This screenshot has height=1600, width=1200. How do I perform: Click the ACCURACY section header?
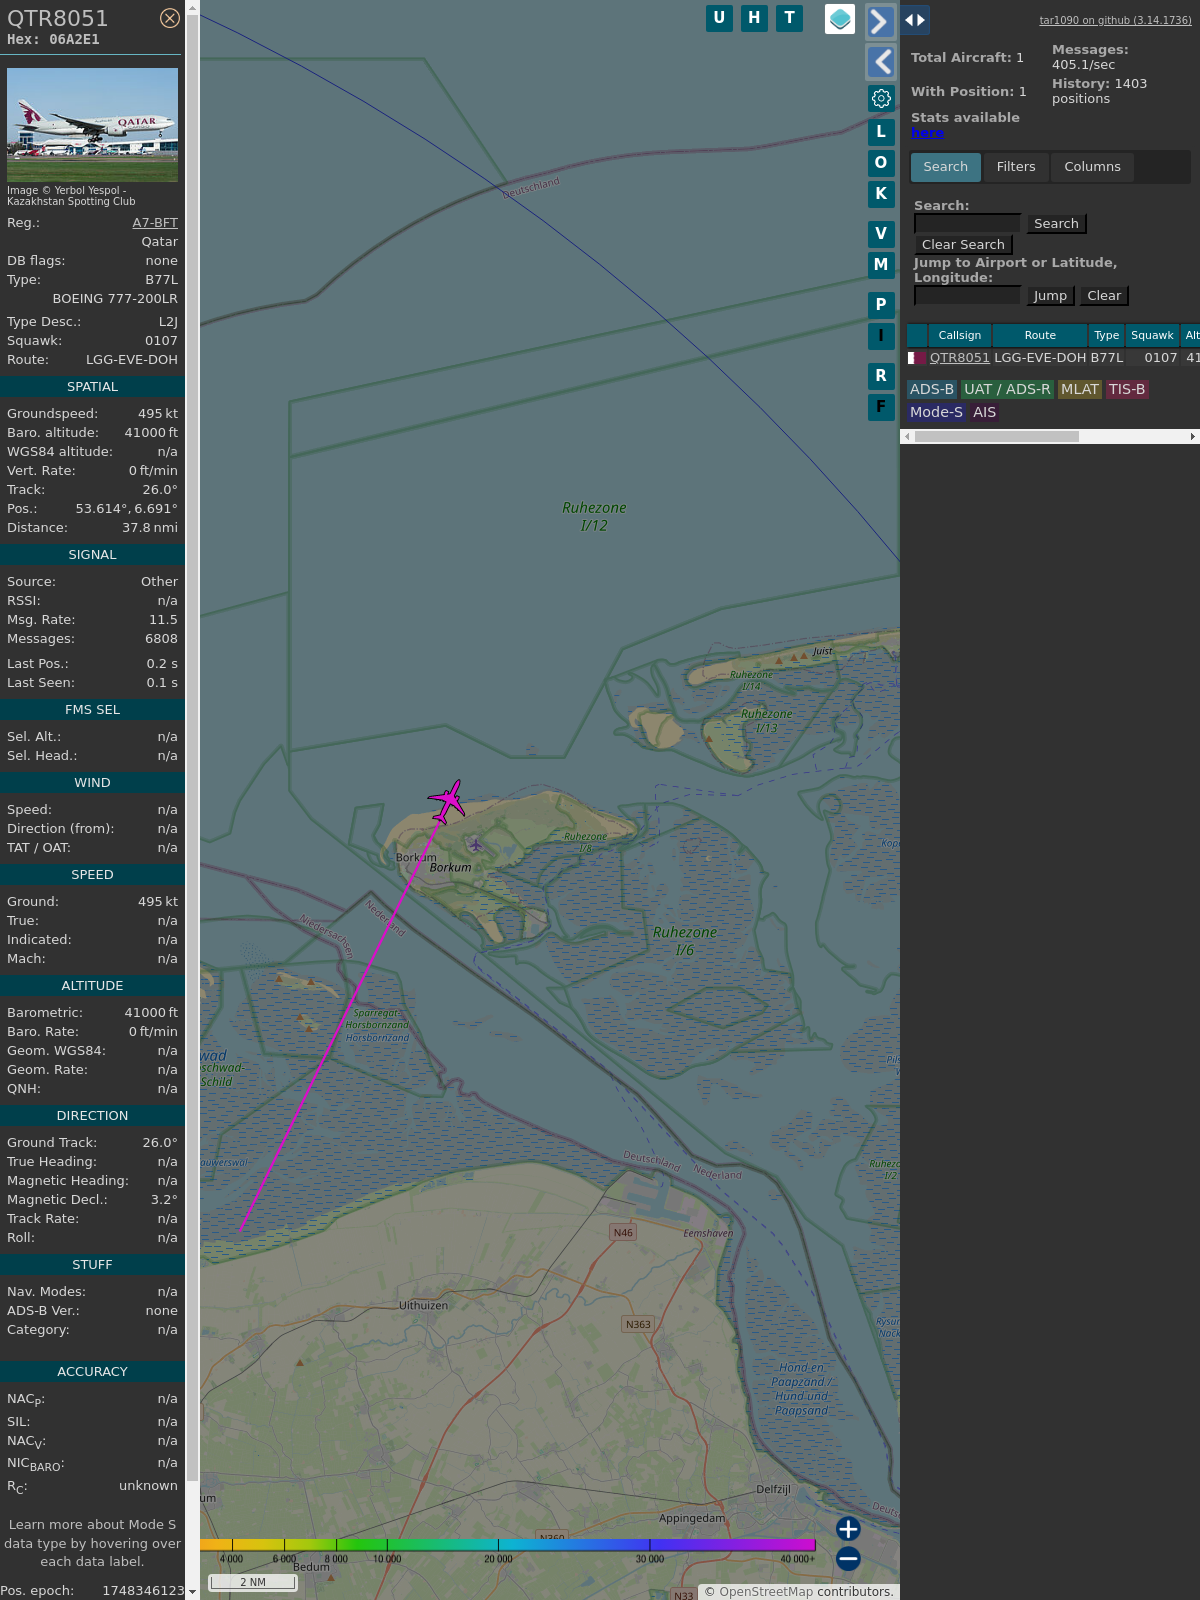pyautogui.click(x=92, y=1372)
